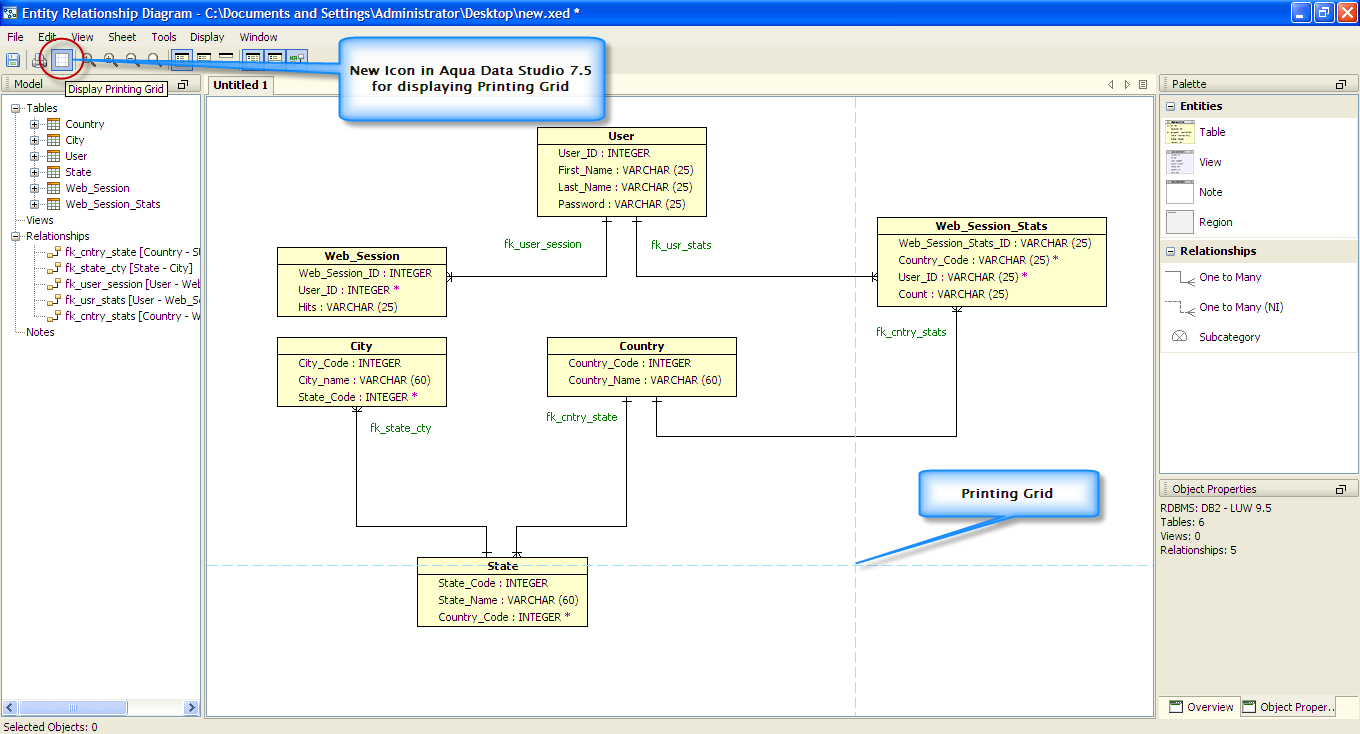Collapse the Tables node in Model tree
1360x734 pixels.
(16, 108)
